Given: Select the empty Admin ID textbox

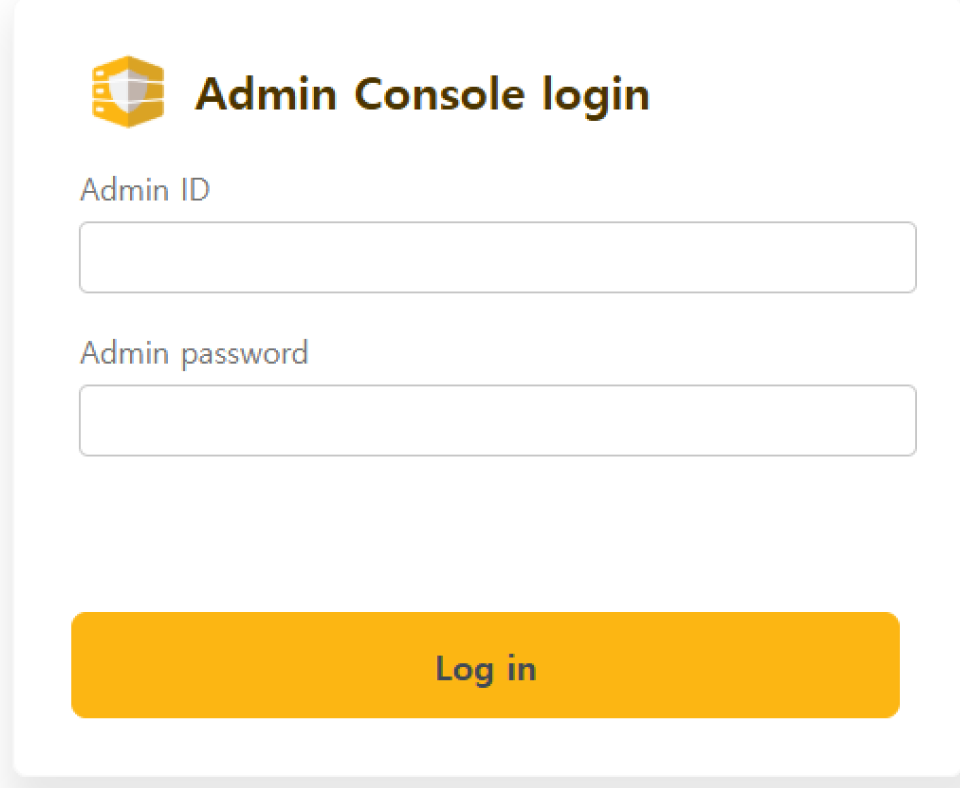Looking at the screenshot, I should [x=497, y=258].
